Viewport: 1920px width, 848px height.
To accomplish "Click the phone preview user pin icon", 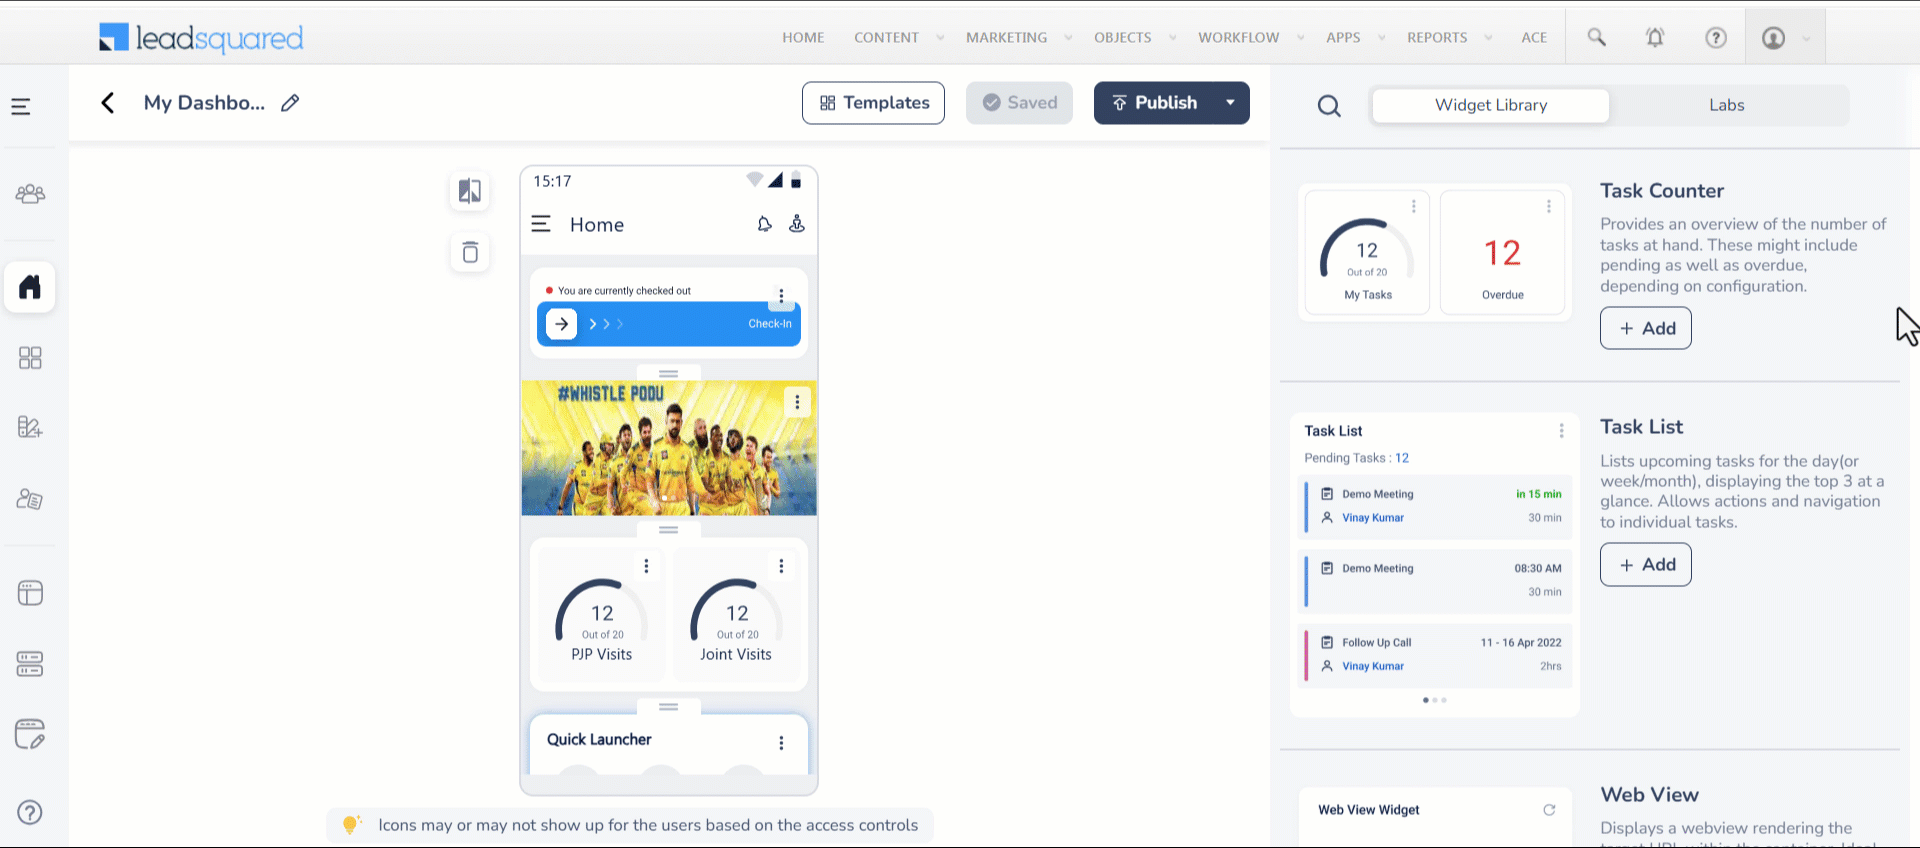I will [x=797, y=224].
